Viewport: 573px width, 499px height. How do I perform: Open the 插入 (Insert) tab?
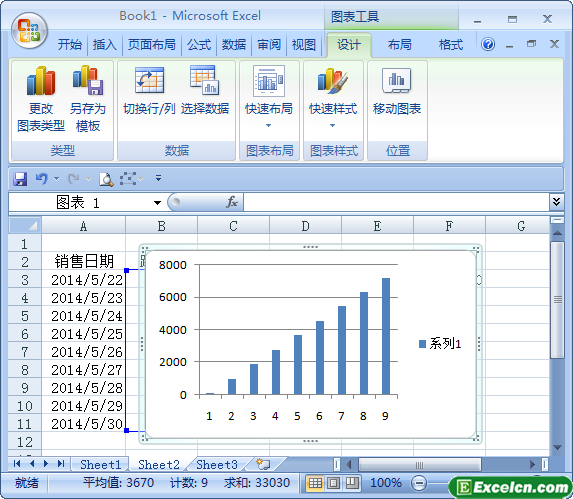105,45
